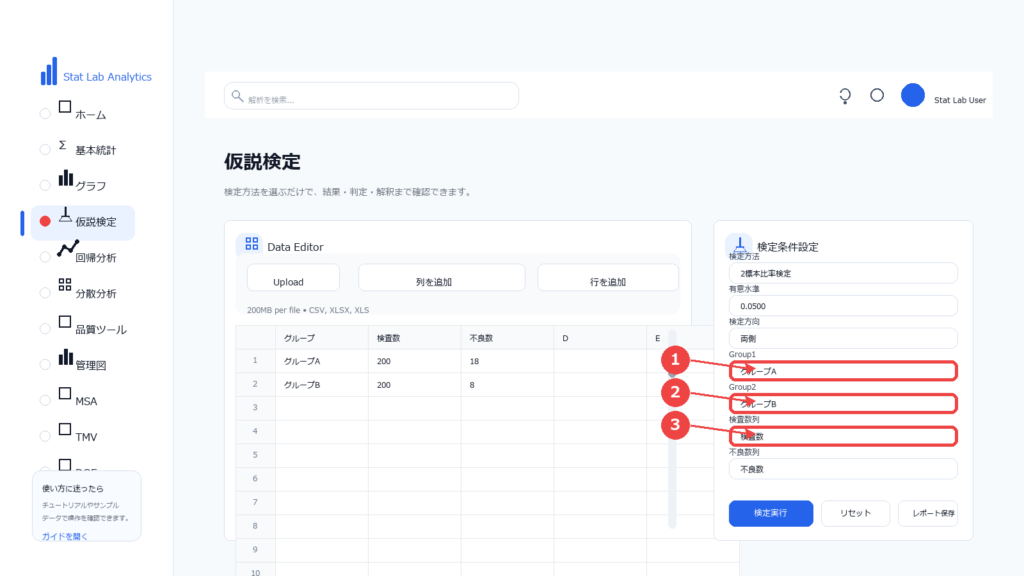This screenshot has width=1024, height=576.
Task: Click the bar chart icon for グラフ
Action: pos(65,178)
